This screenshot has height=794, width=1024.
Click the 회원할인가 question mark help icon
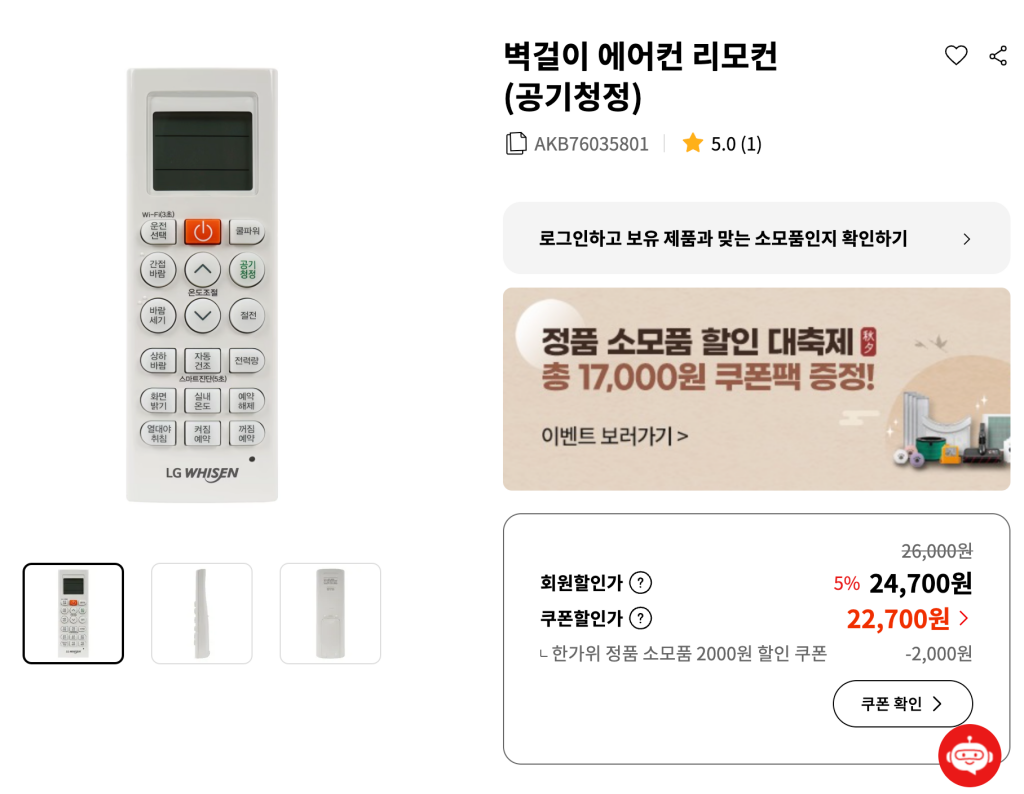click(641, 582)
